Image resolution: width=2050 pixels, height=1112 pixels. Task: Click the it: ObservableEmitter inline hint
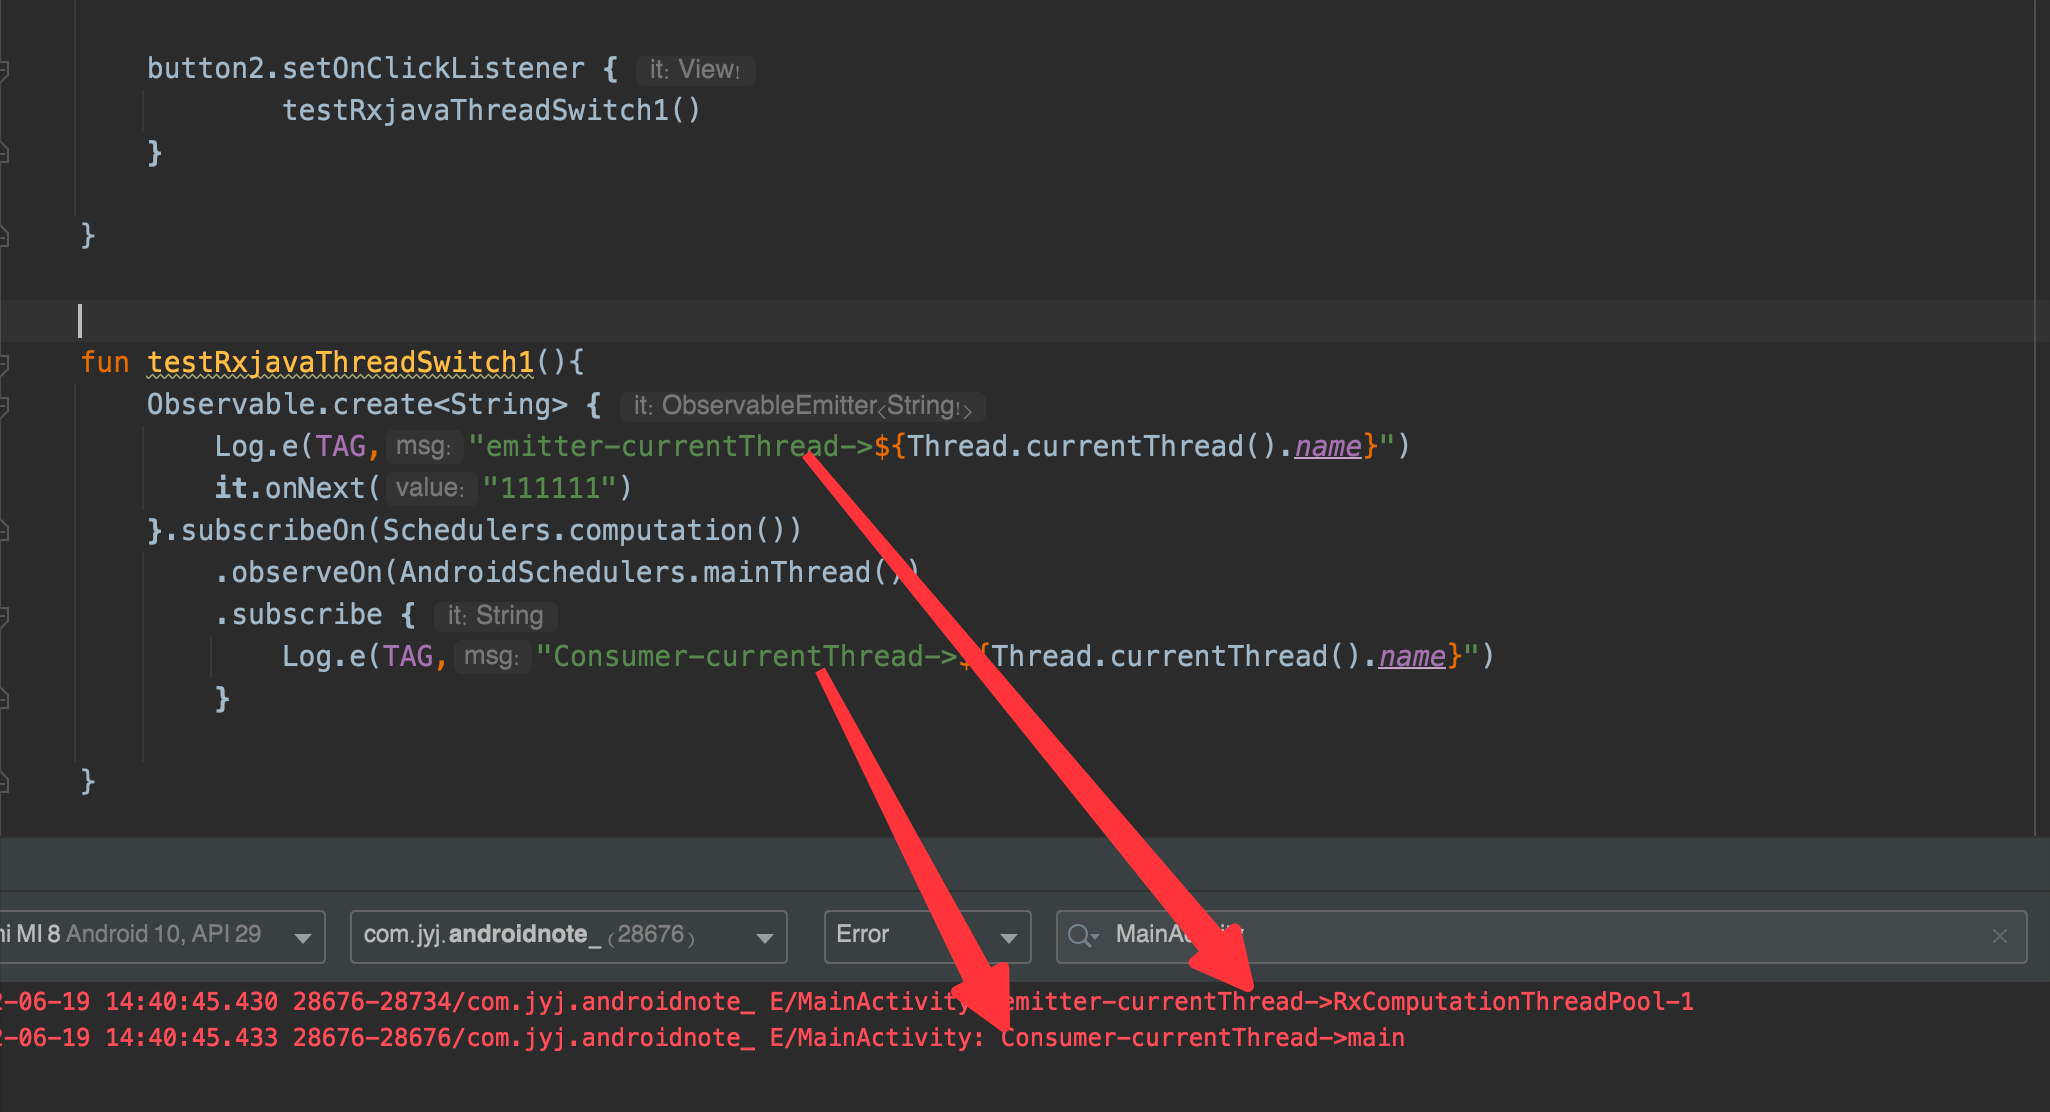point(800,406)
